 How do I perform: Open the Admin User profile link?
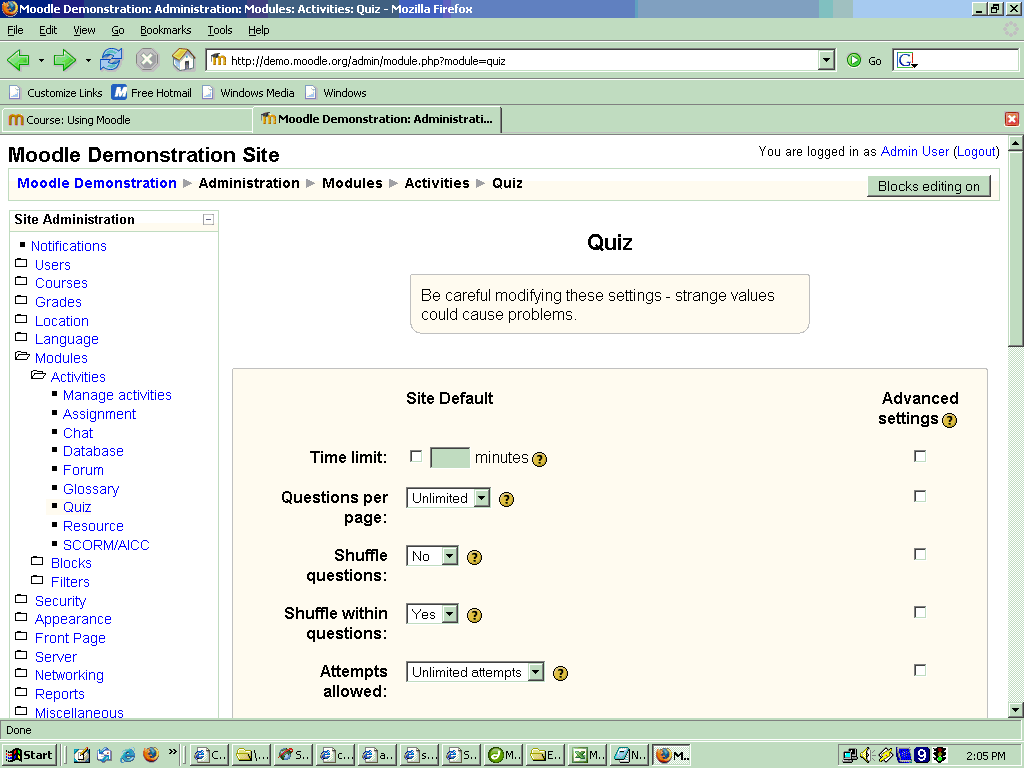914,152
